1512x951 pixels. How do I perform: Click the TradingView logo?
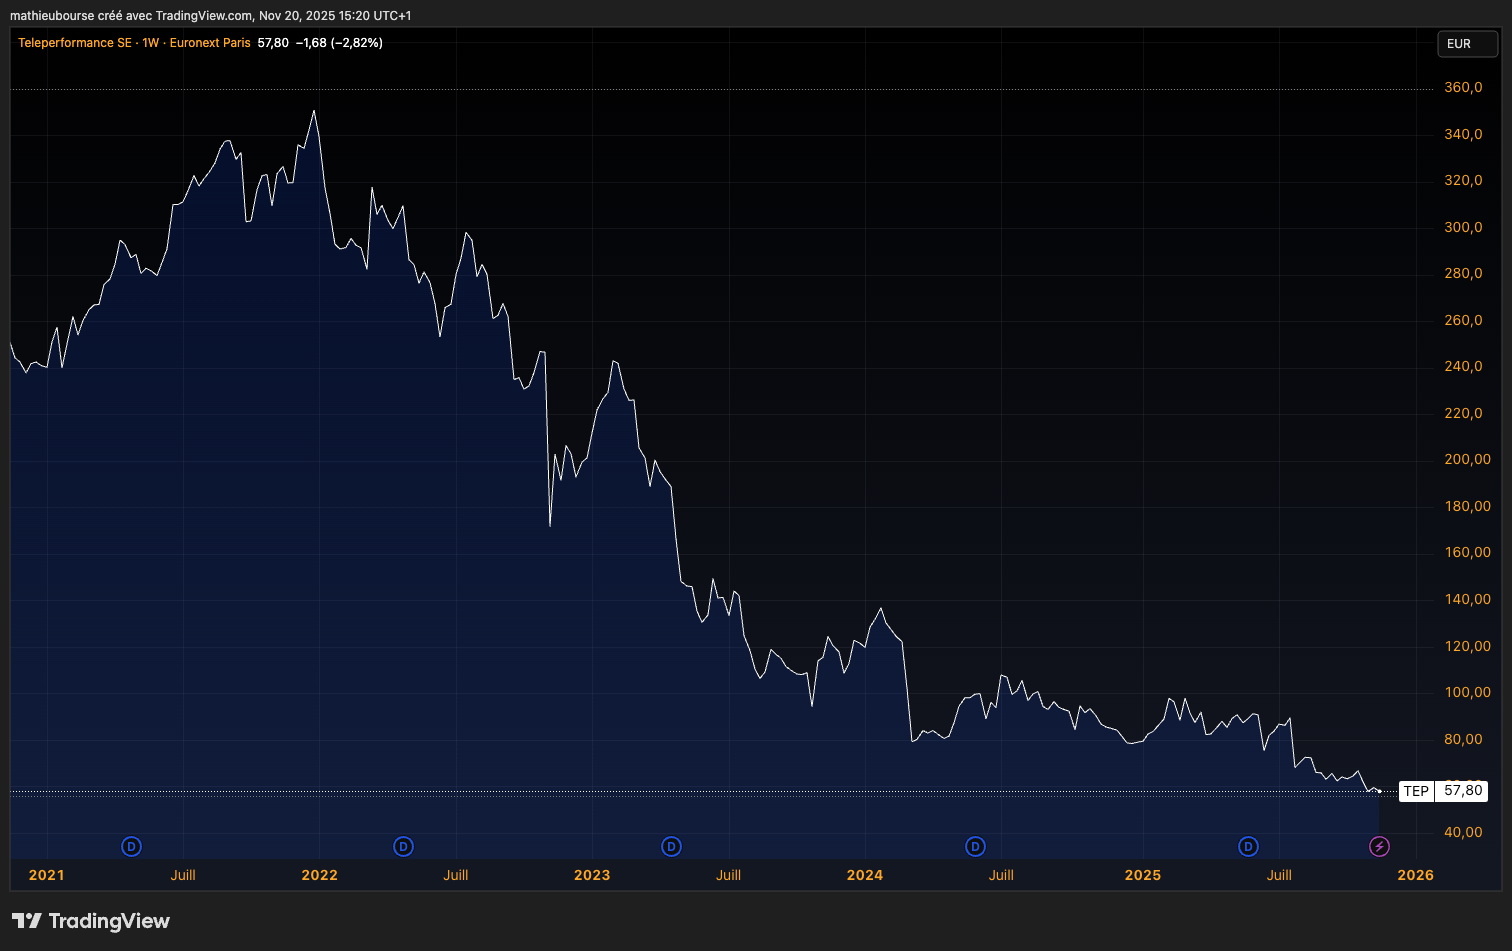[91, 921]
